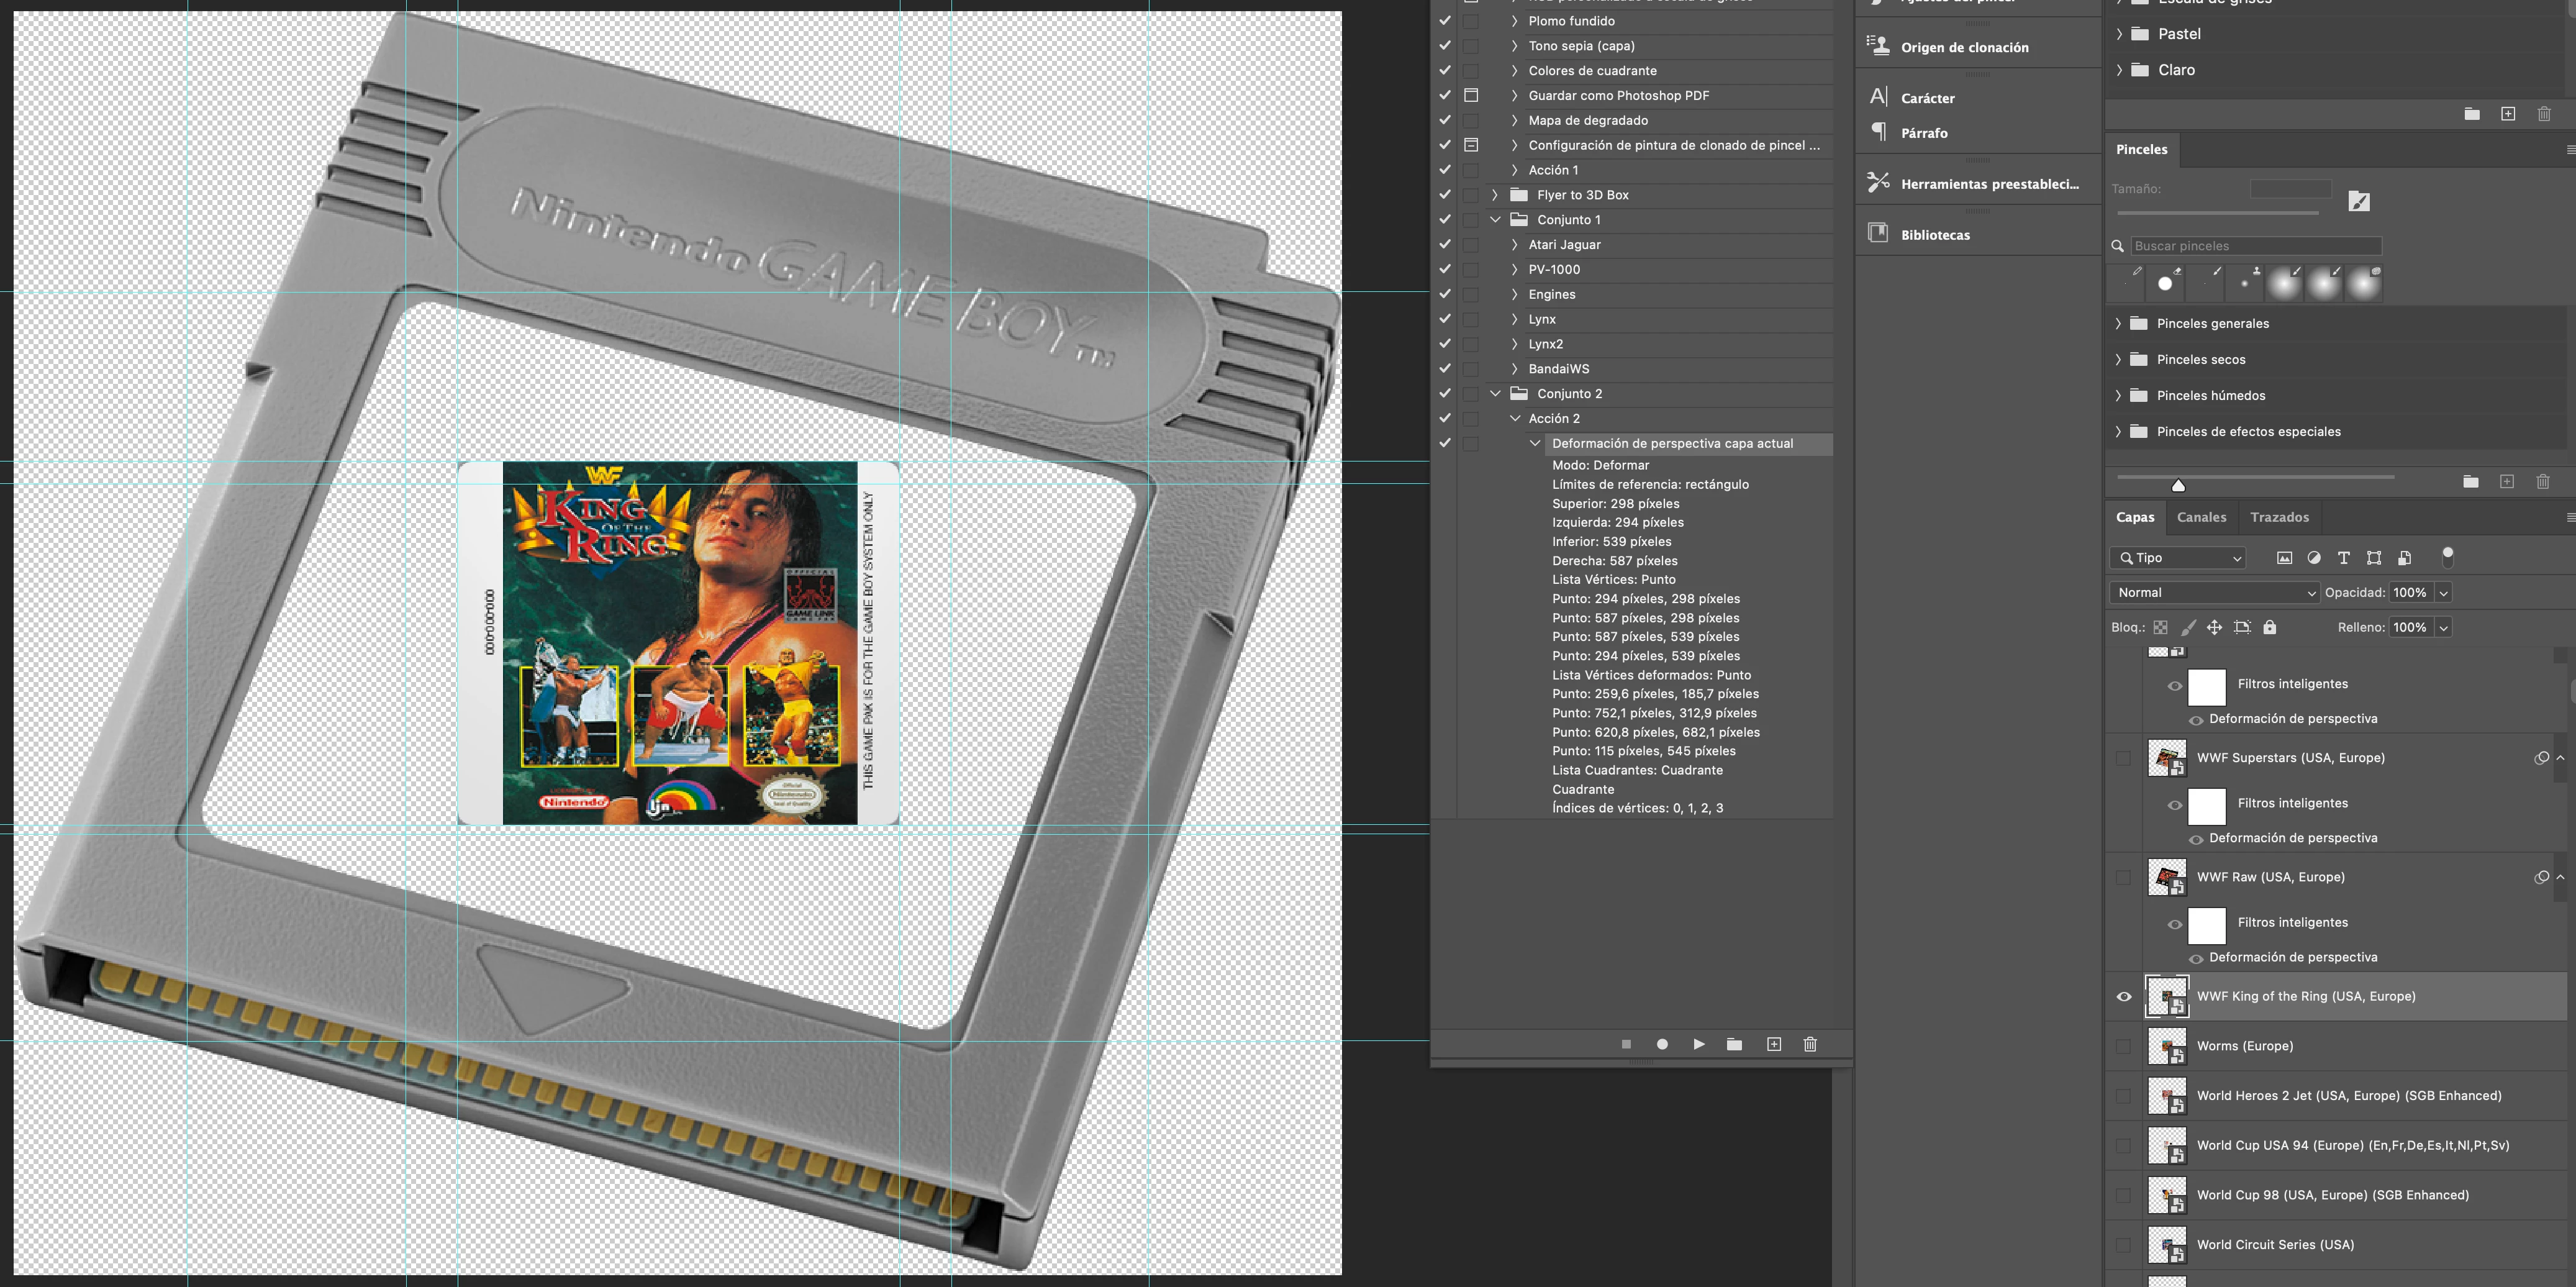Create new action with plus icon
Screen dimensions: 2576x1287
click(1774, 1044)
